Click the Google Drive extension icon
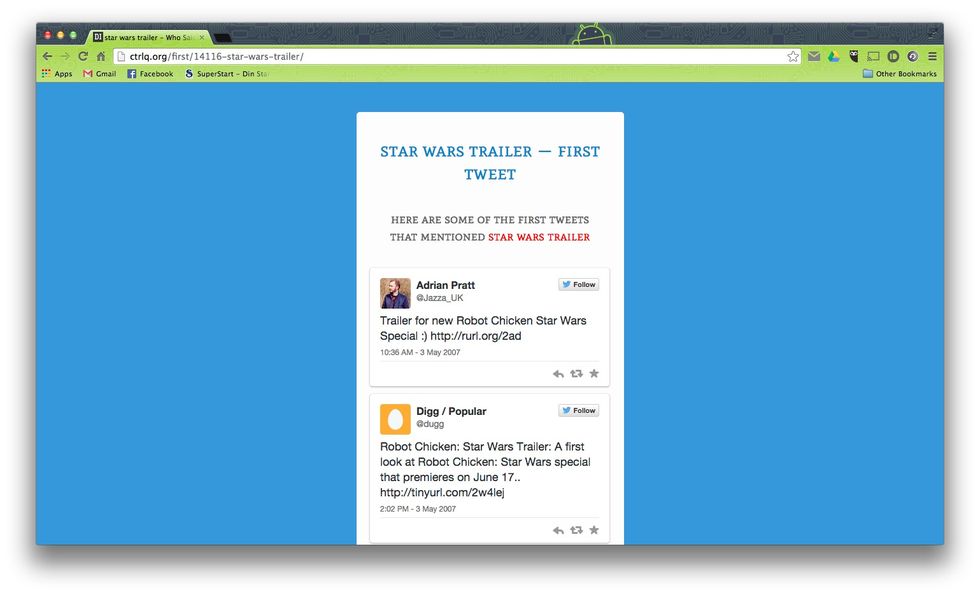The width and height of the screenshot is (980, 595). [833, 56]
